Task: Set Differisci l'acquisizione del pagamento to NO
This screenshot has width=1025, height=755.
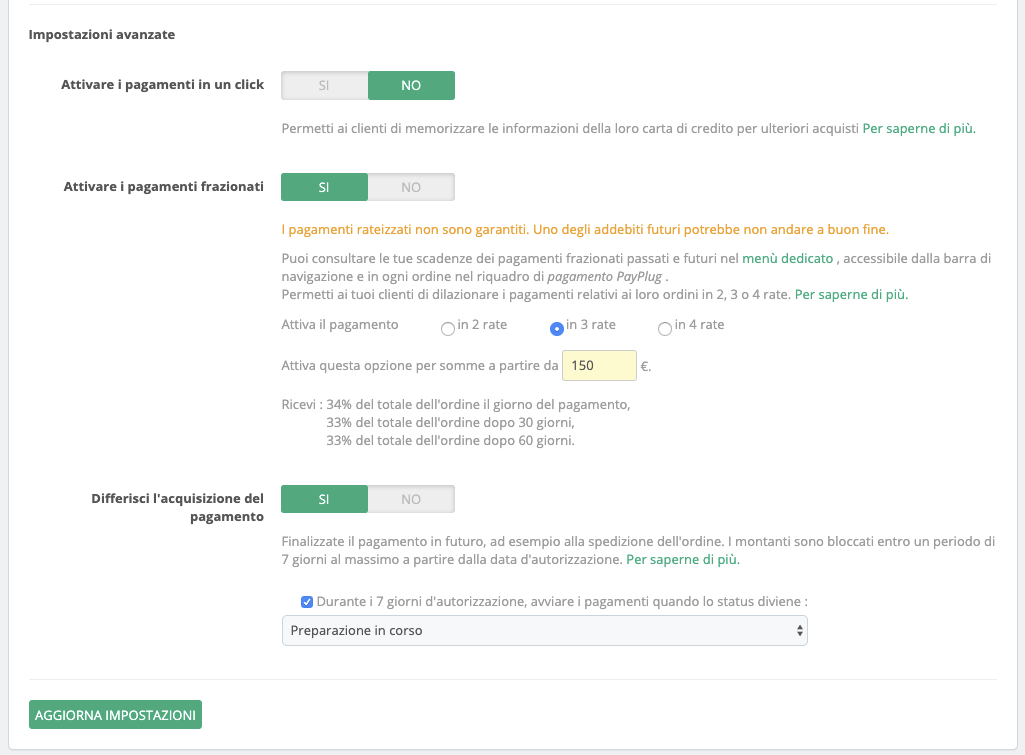Action: [x=411, y=498]
